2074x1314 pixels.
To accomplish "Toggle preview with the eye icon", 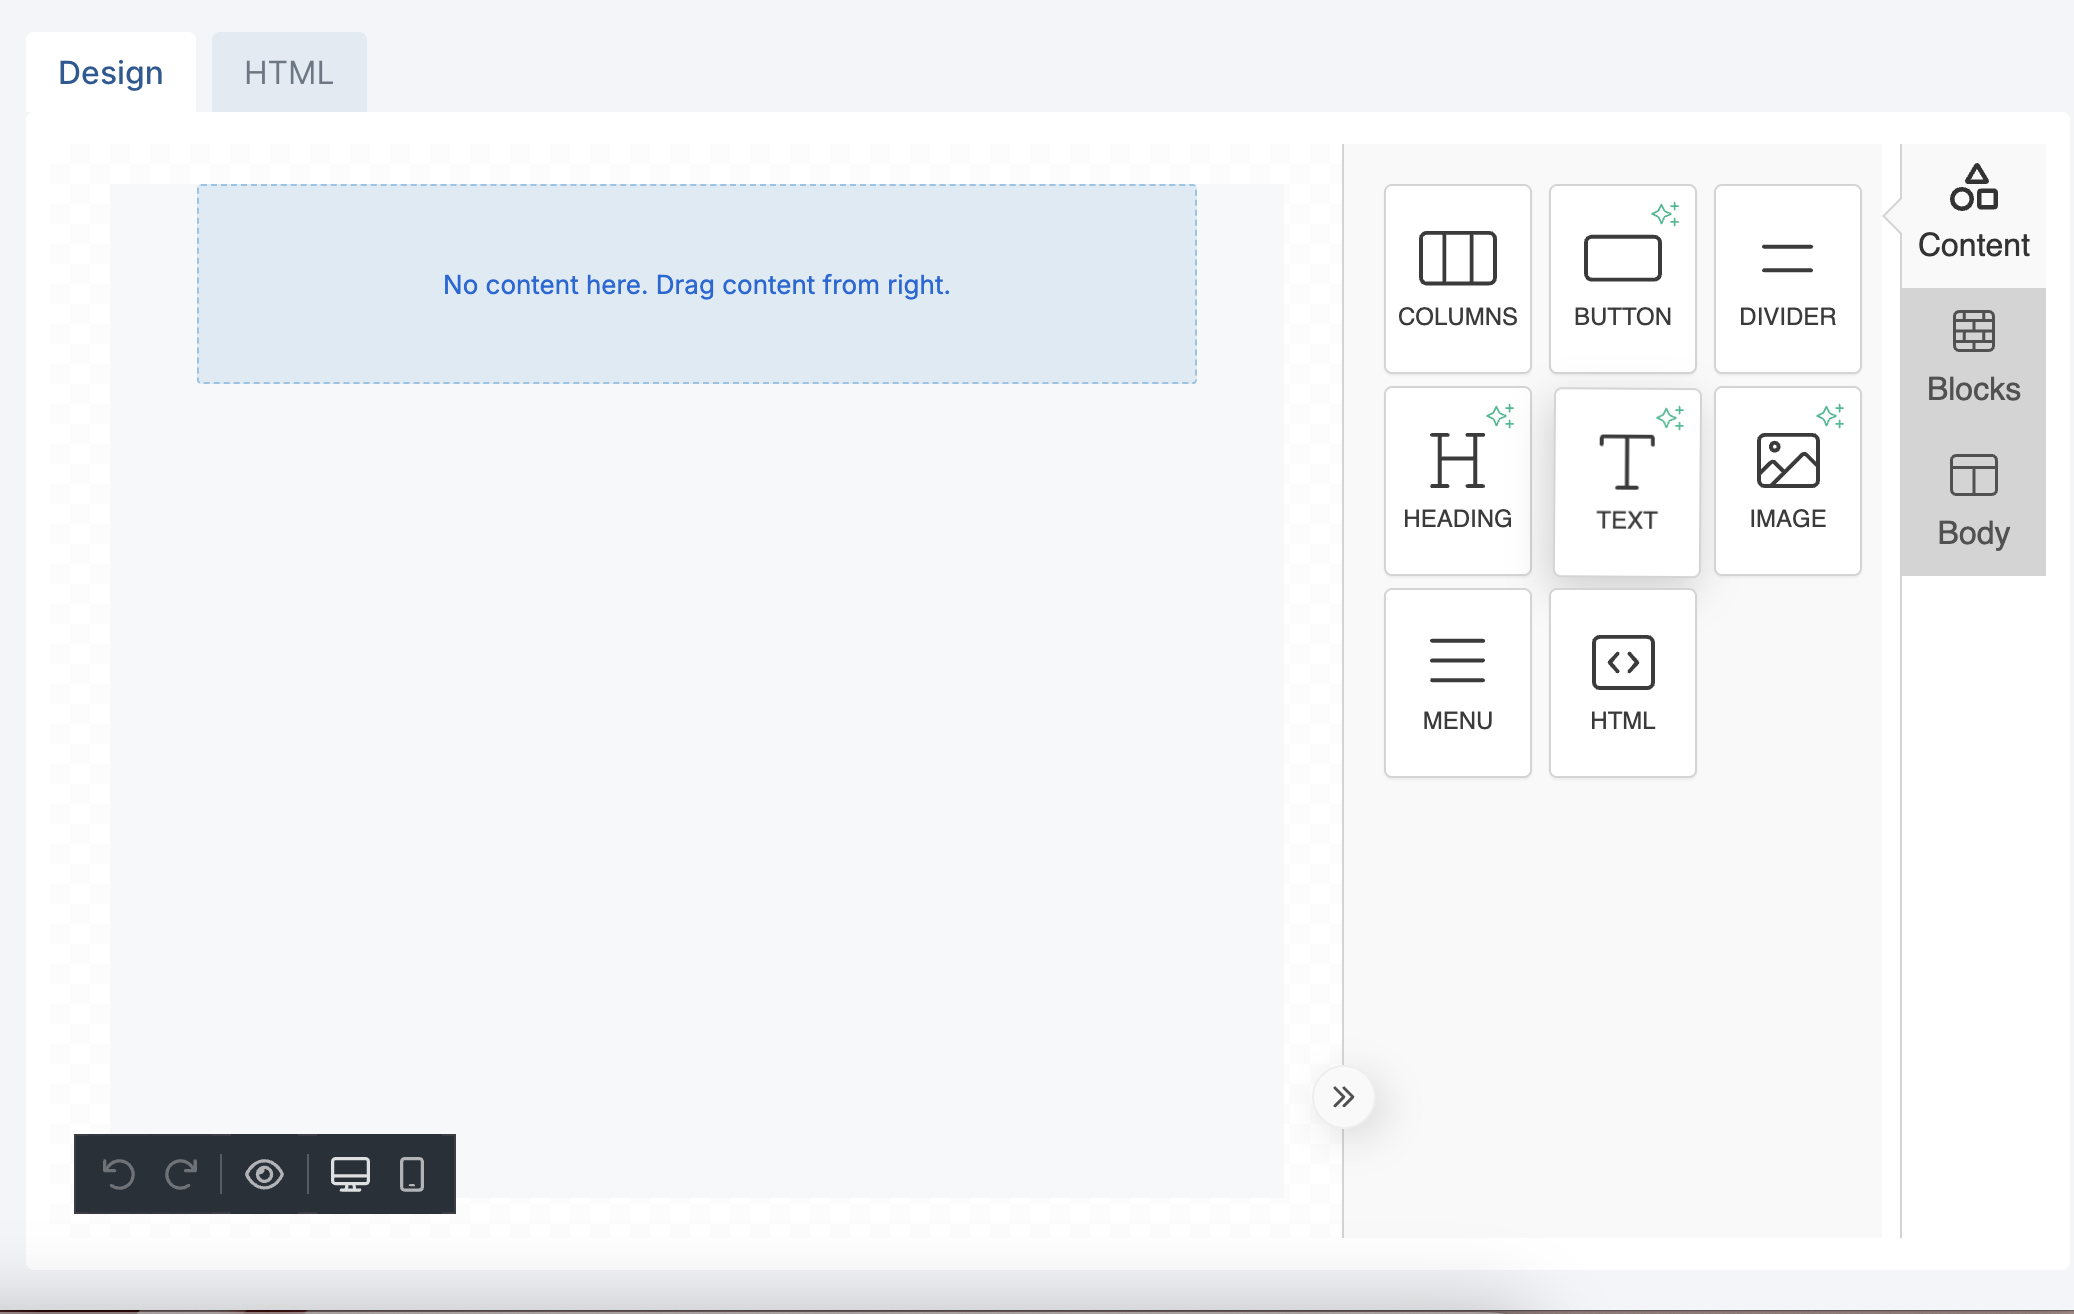I will point(264,1174).
